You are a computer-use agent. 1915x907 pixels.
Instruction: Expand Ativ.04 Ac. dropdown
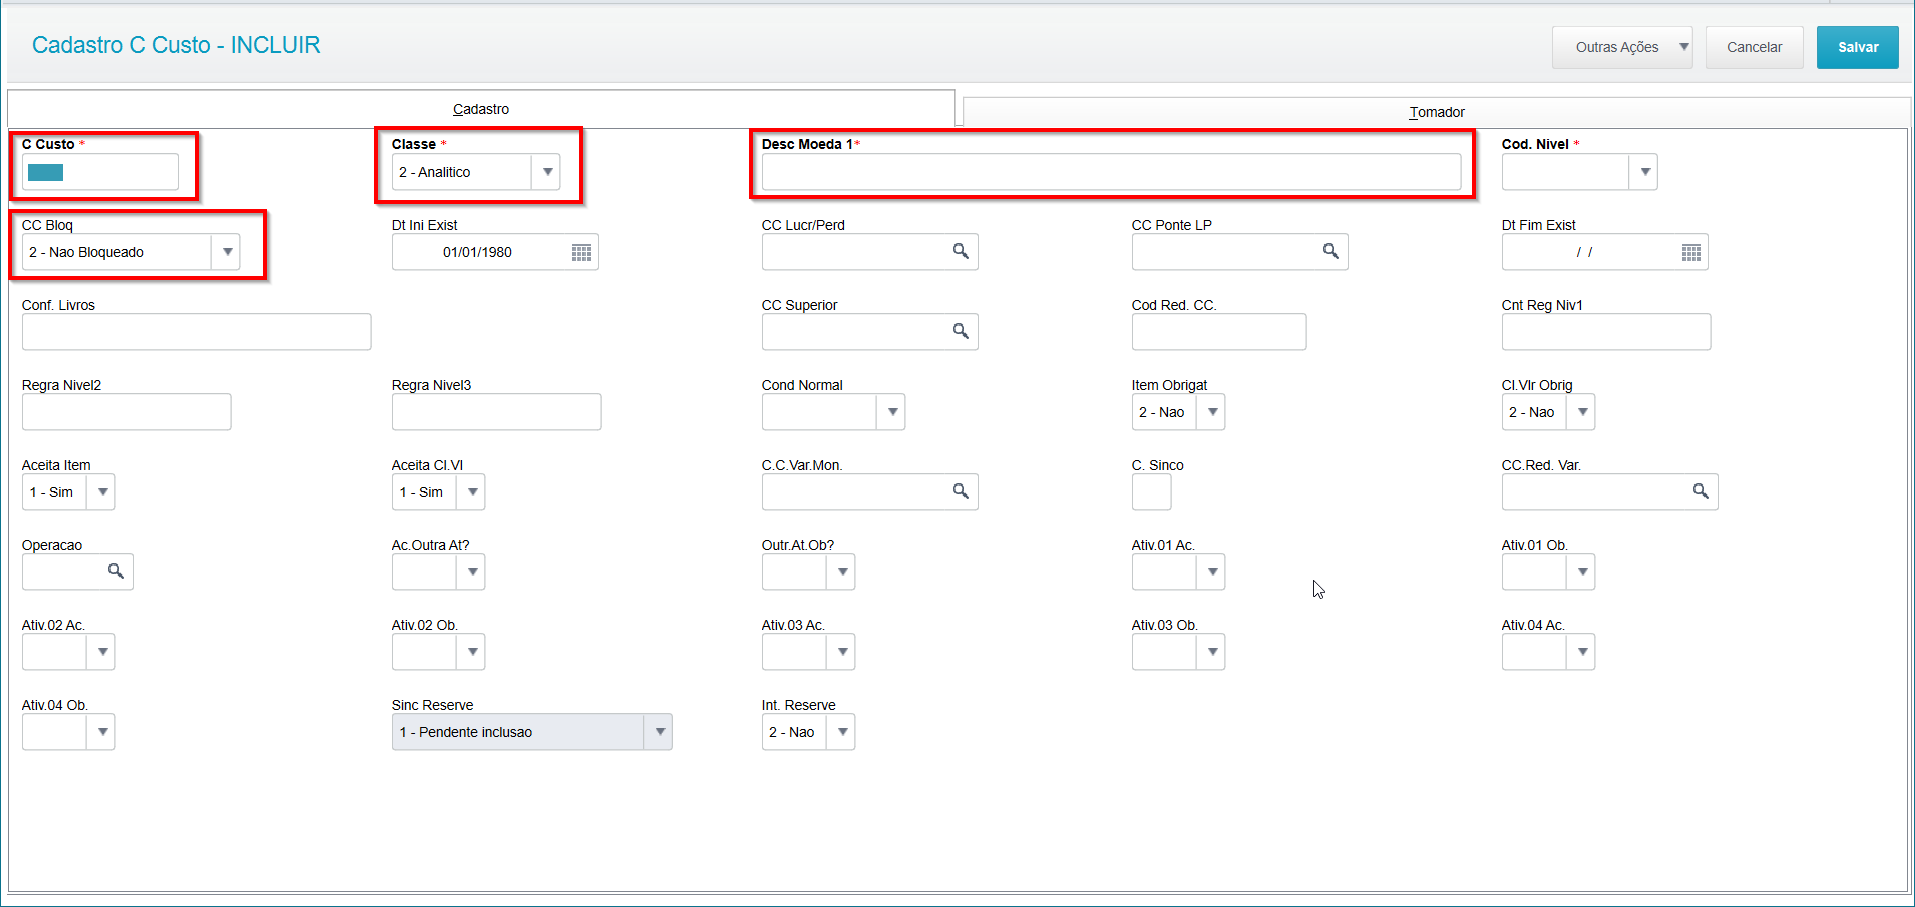[x=1581, y=652]
